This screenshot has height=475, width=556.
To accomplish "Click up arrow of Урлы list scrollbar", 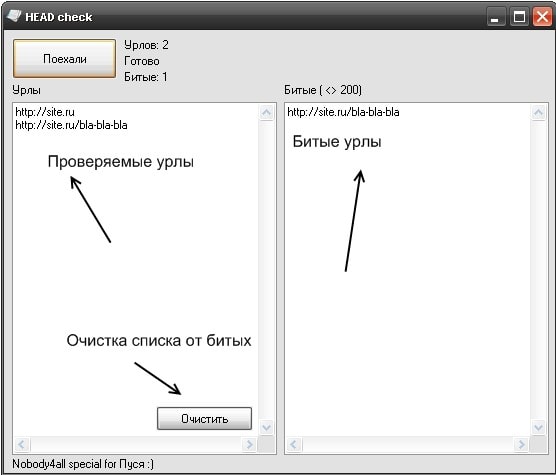I will pyautogui.click(x=266, y=113).
